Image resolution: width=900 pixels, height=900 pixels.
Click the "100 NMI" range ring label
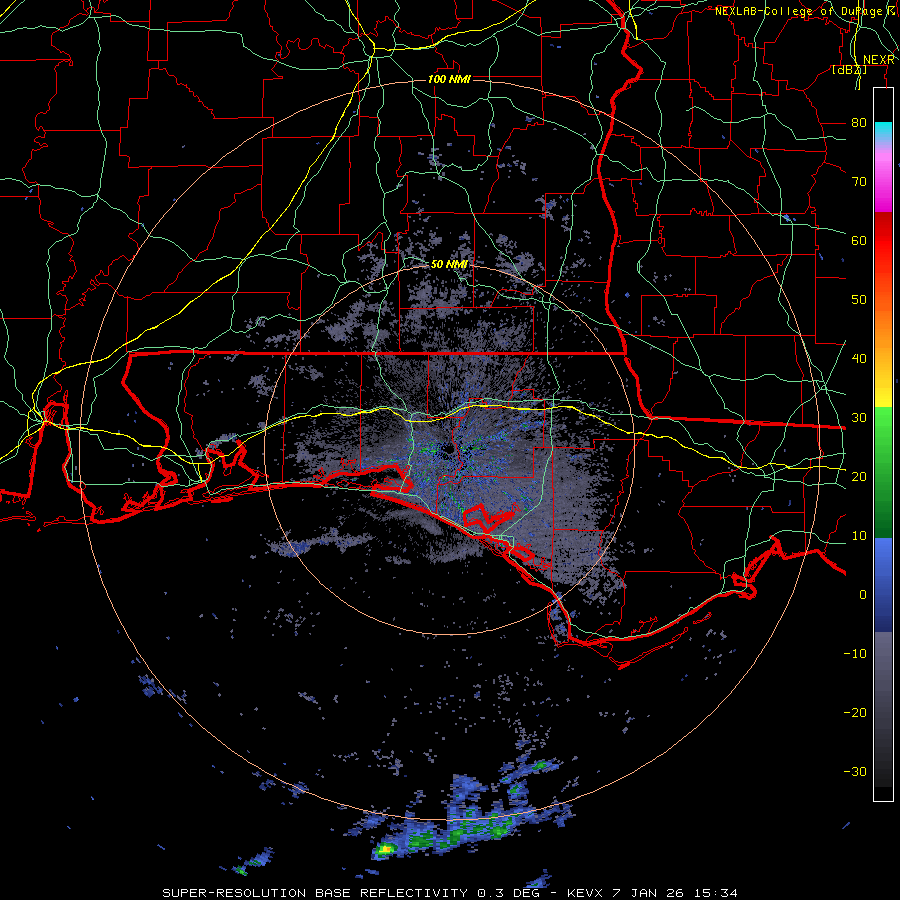point(449,79)
